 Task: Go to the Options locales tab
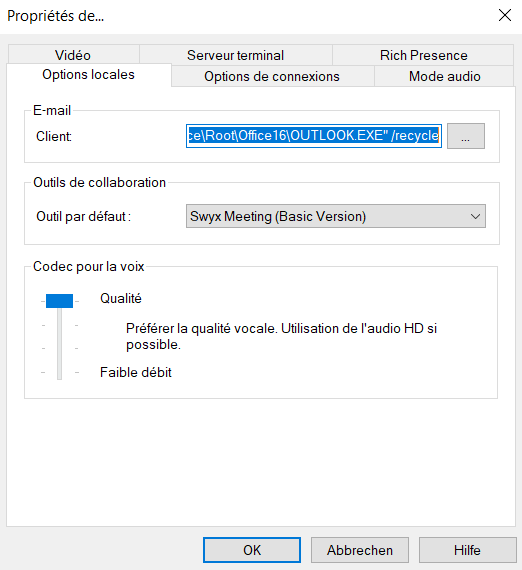(89, 75)
